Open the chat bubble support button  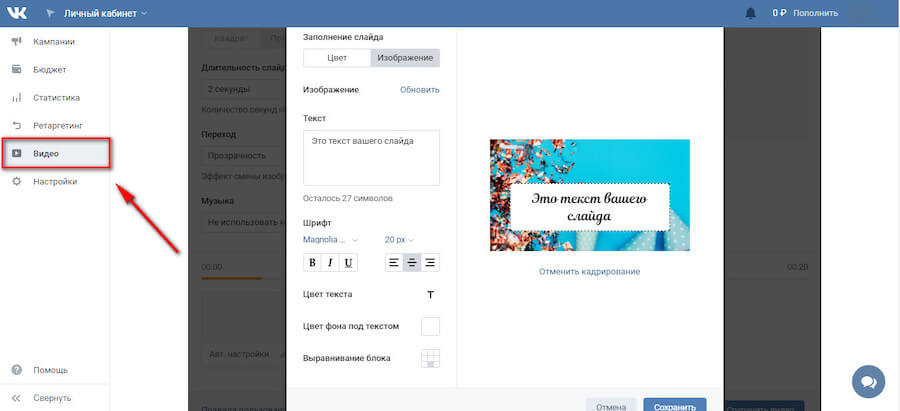click(868, 382)
